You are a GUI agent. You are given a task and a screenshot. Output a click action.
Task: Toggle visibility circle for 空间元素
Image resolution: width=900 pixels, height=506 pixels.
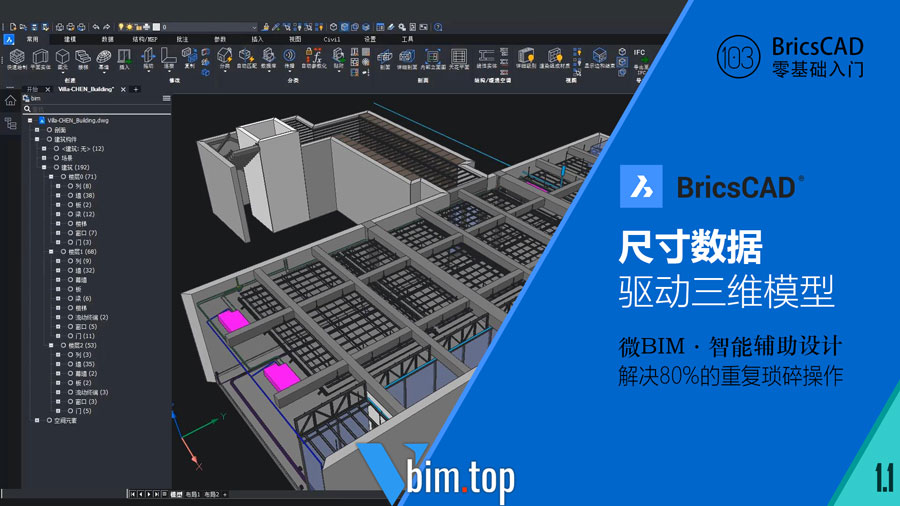[x=49, y=420]
